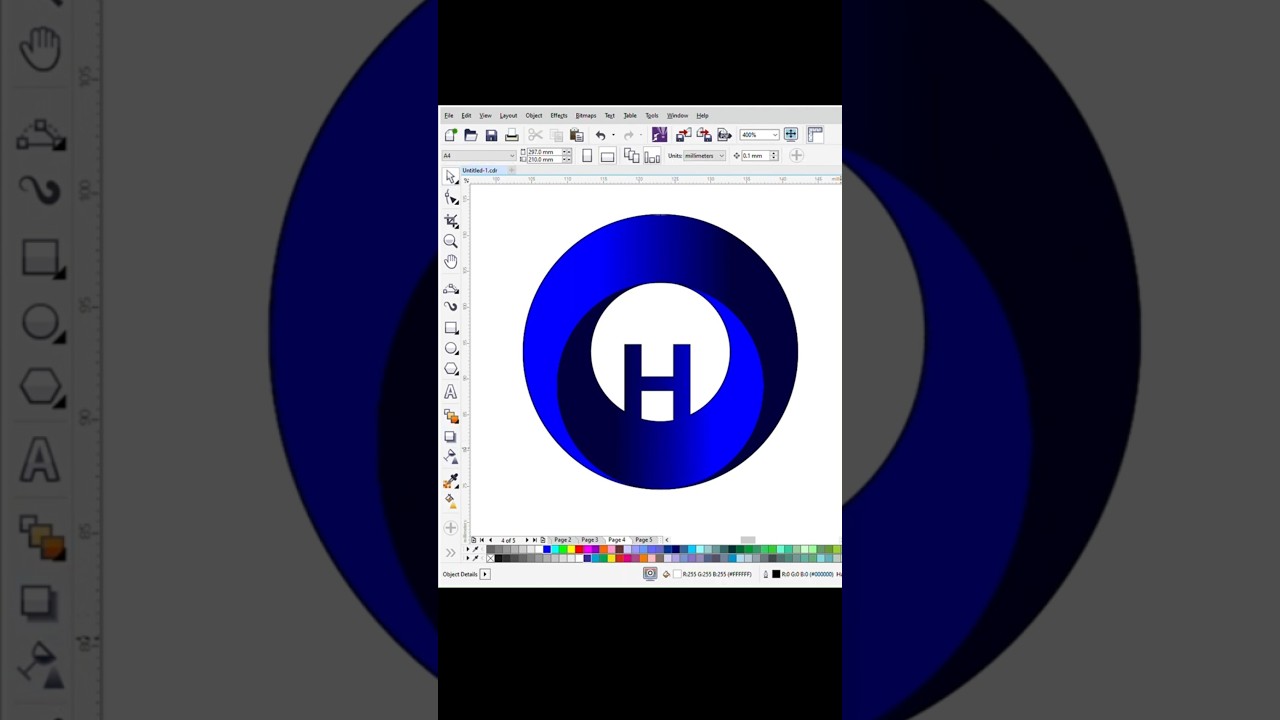Pick the yellow swatch in the upper palette row
The width and height of the screenshot is (1280, 720).
[x=571, y=549]
